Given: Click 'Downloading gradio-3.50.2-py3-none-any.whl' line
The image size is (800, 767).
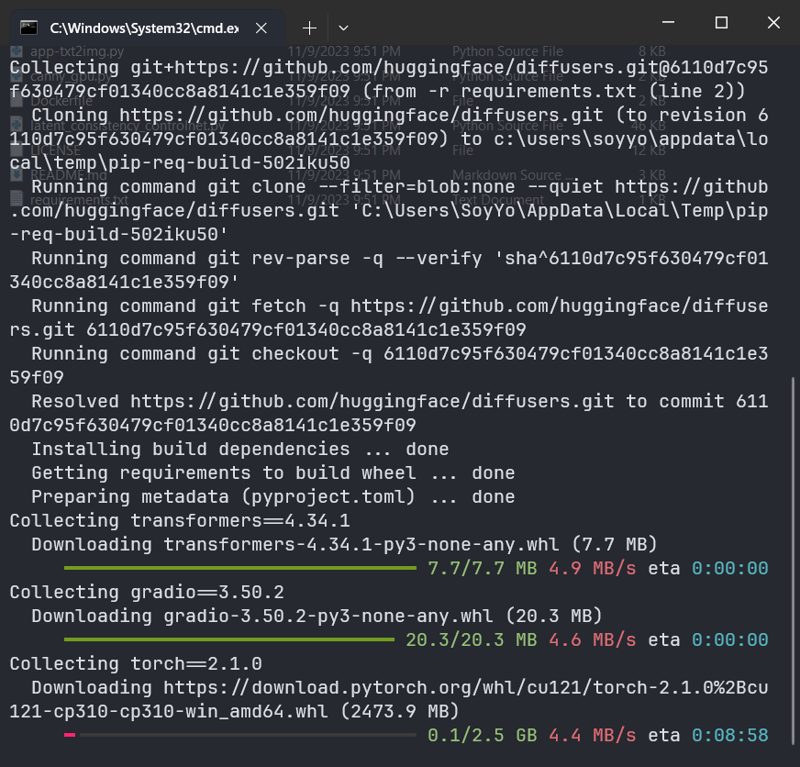Looking at the screenshot, I should tap(317, 616).
